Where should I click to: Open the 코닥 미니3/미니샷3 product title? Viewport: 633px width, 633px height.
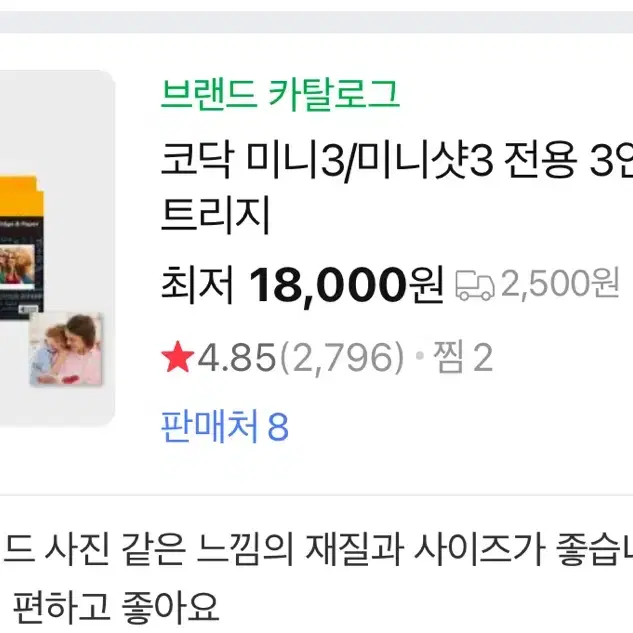click(397, 187)
